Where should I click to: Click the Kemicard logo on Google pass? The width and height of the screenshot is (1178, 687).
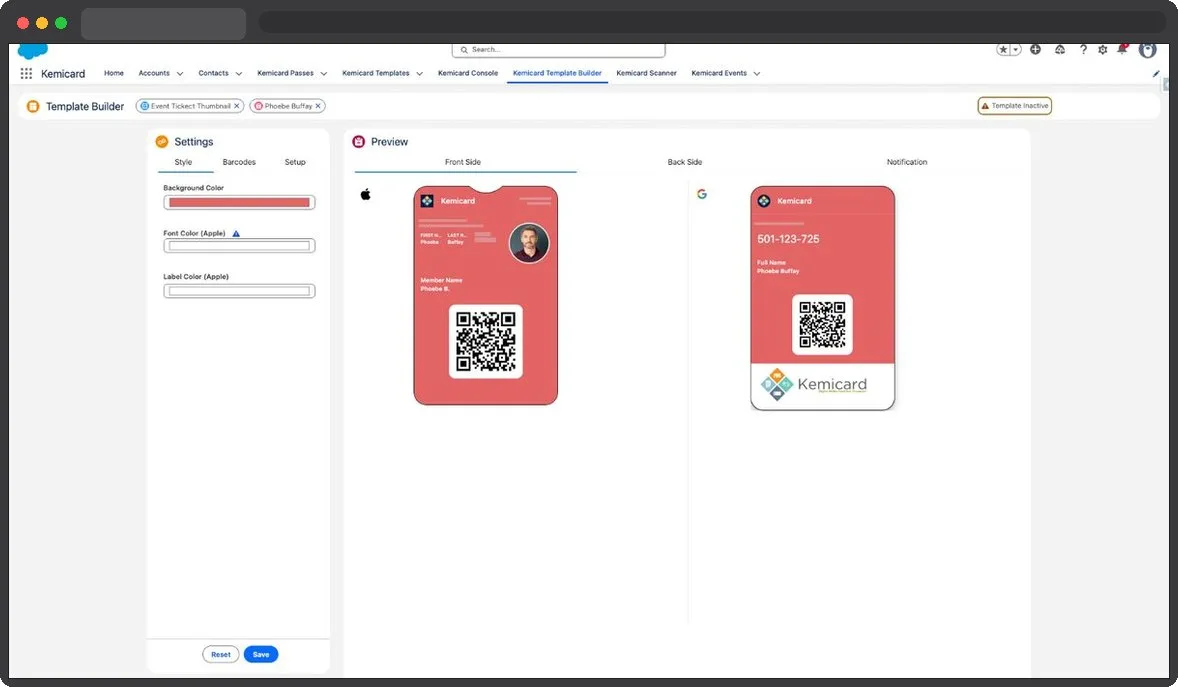[764, 201]
